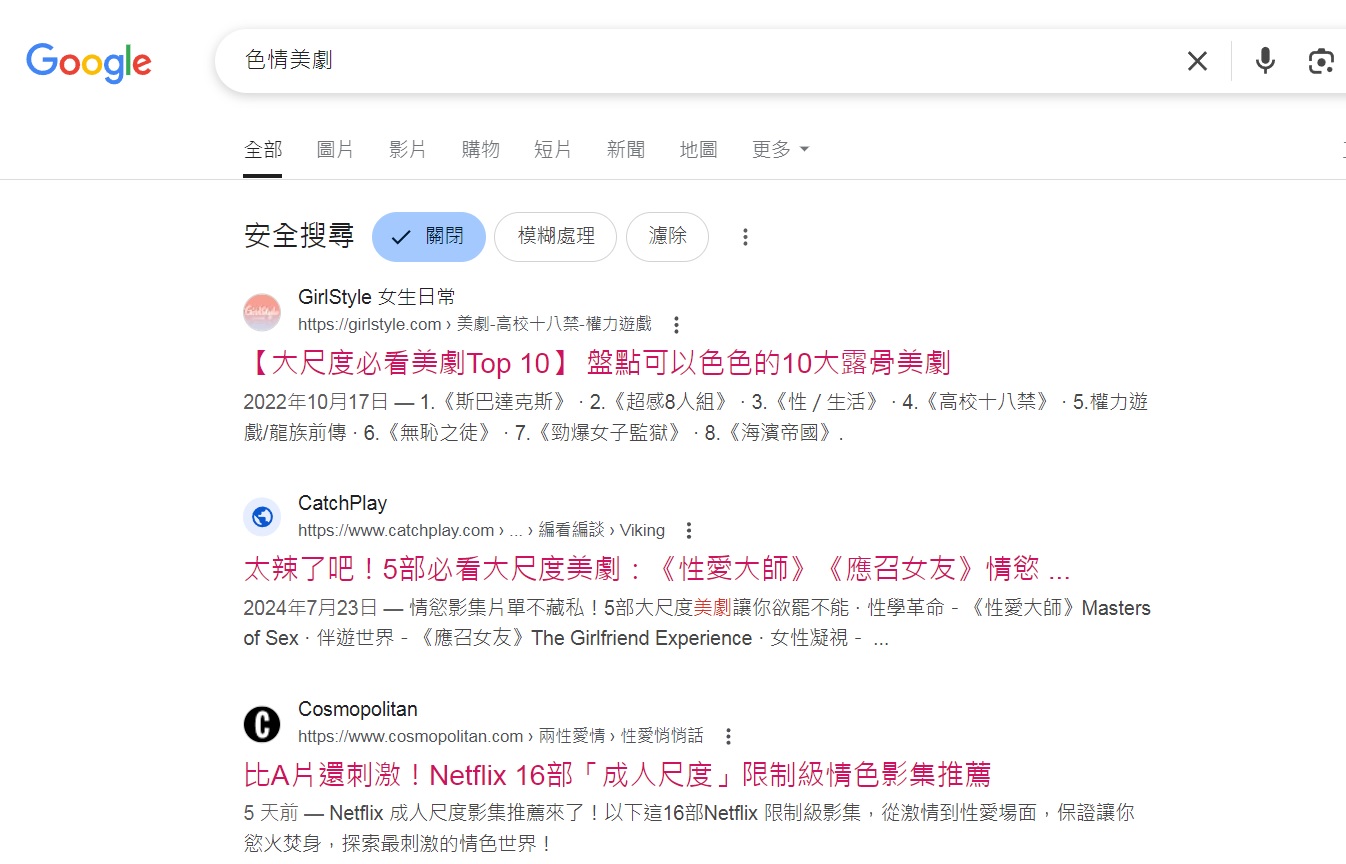Image resolution: width=1346 pixels, height=864 pixels.
Task: Open the 短片 tab
Action: [553, 149]
